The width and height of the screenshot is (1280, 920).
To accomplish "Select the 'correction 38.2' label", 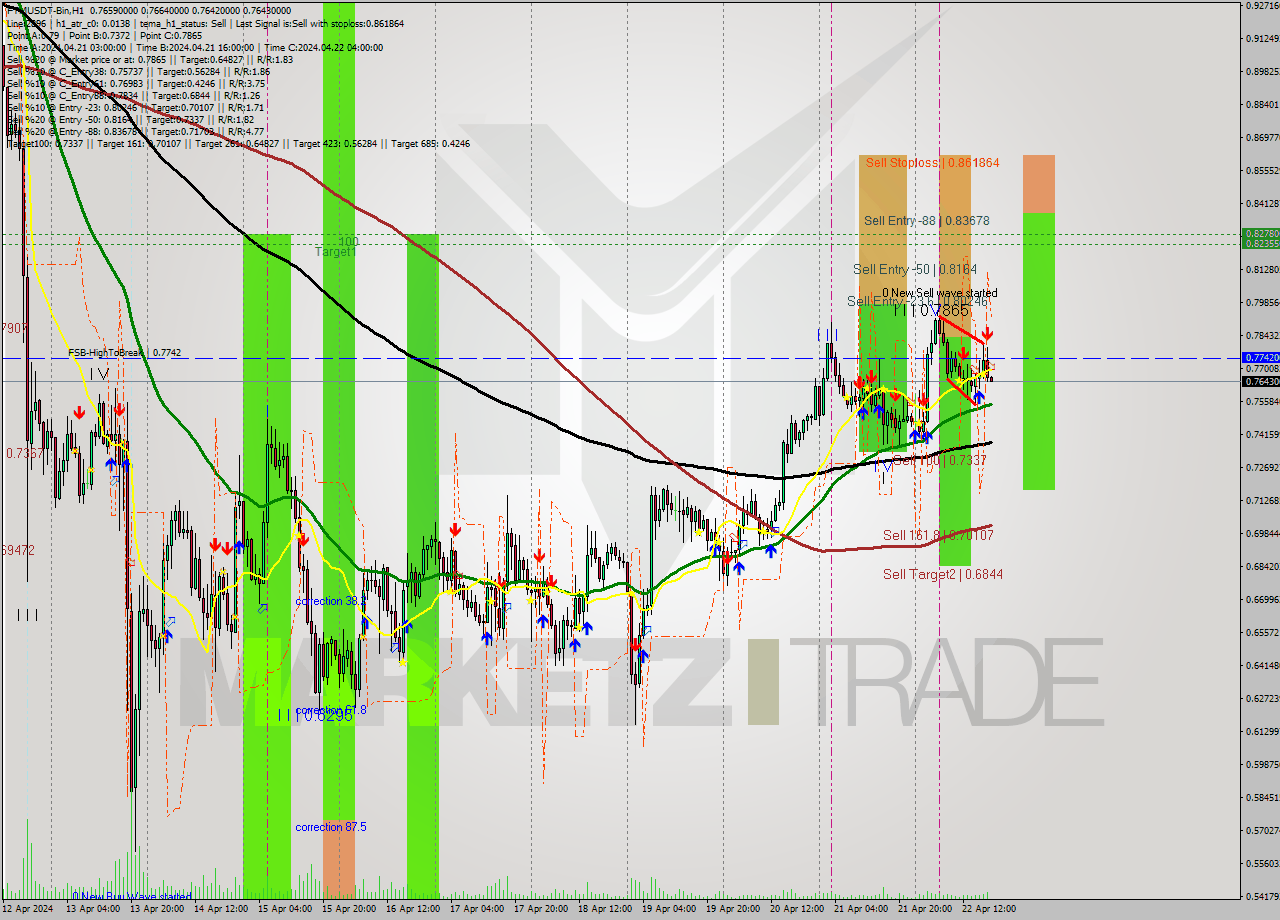I will point(331,602).
